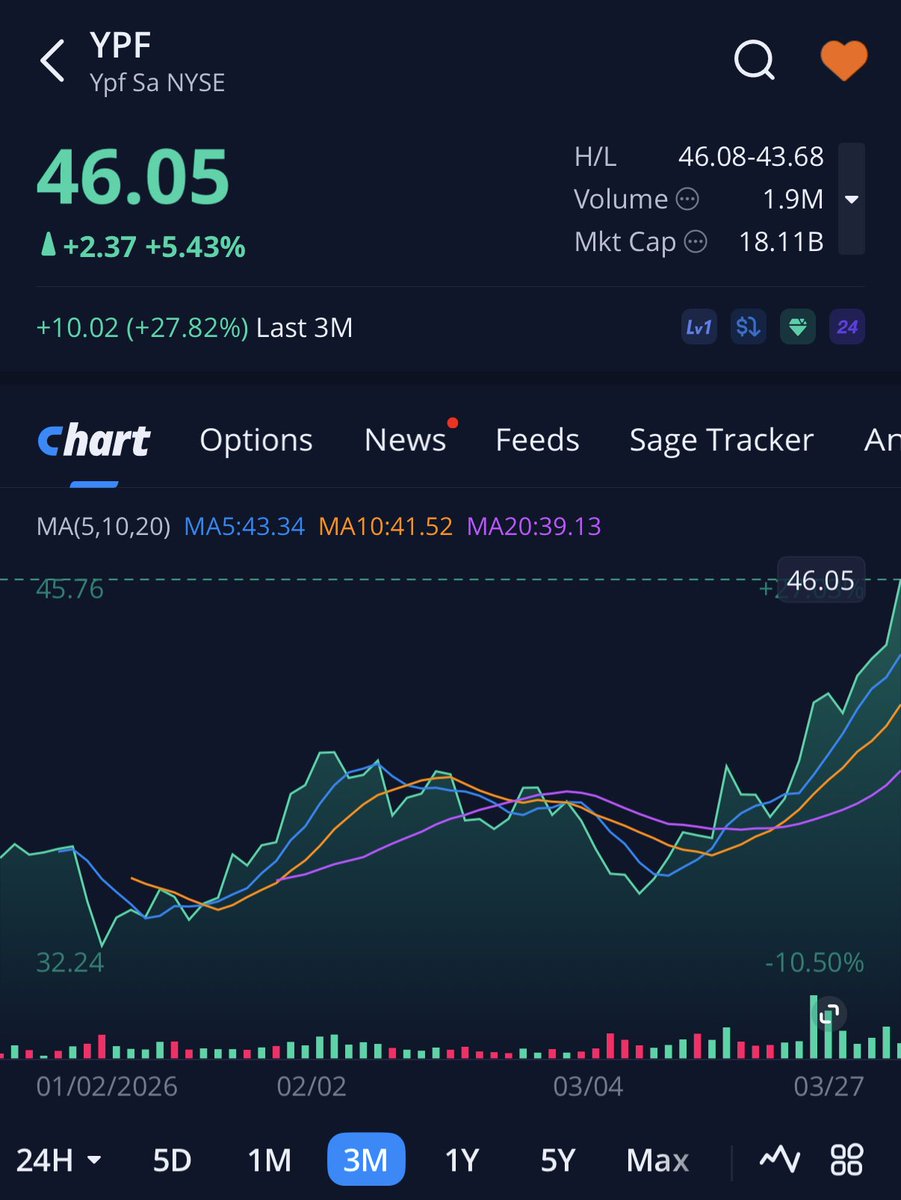Go back using the left arrow

(52, 61)
